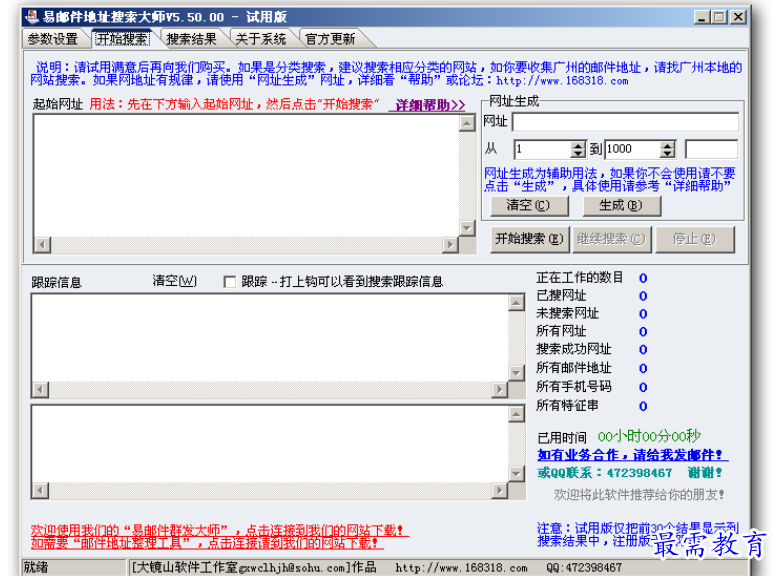775x576 pixels.
Task: Open the 关于系统 tab
Action: pos(260,39)
